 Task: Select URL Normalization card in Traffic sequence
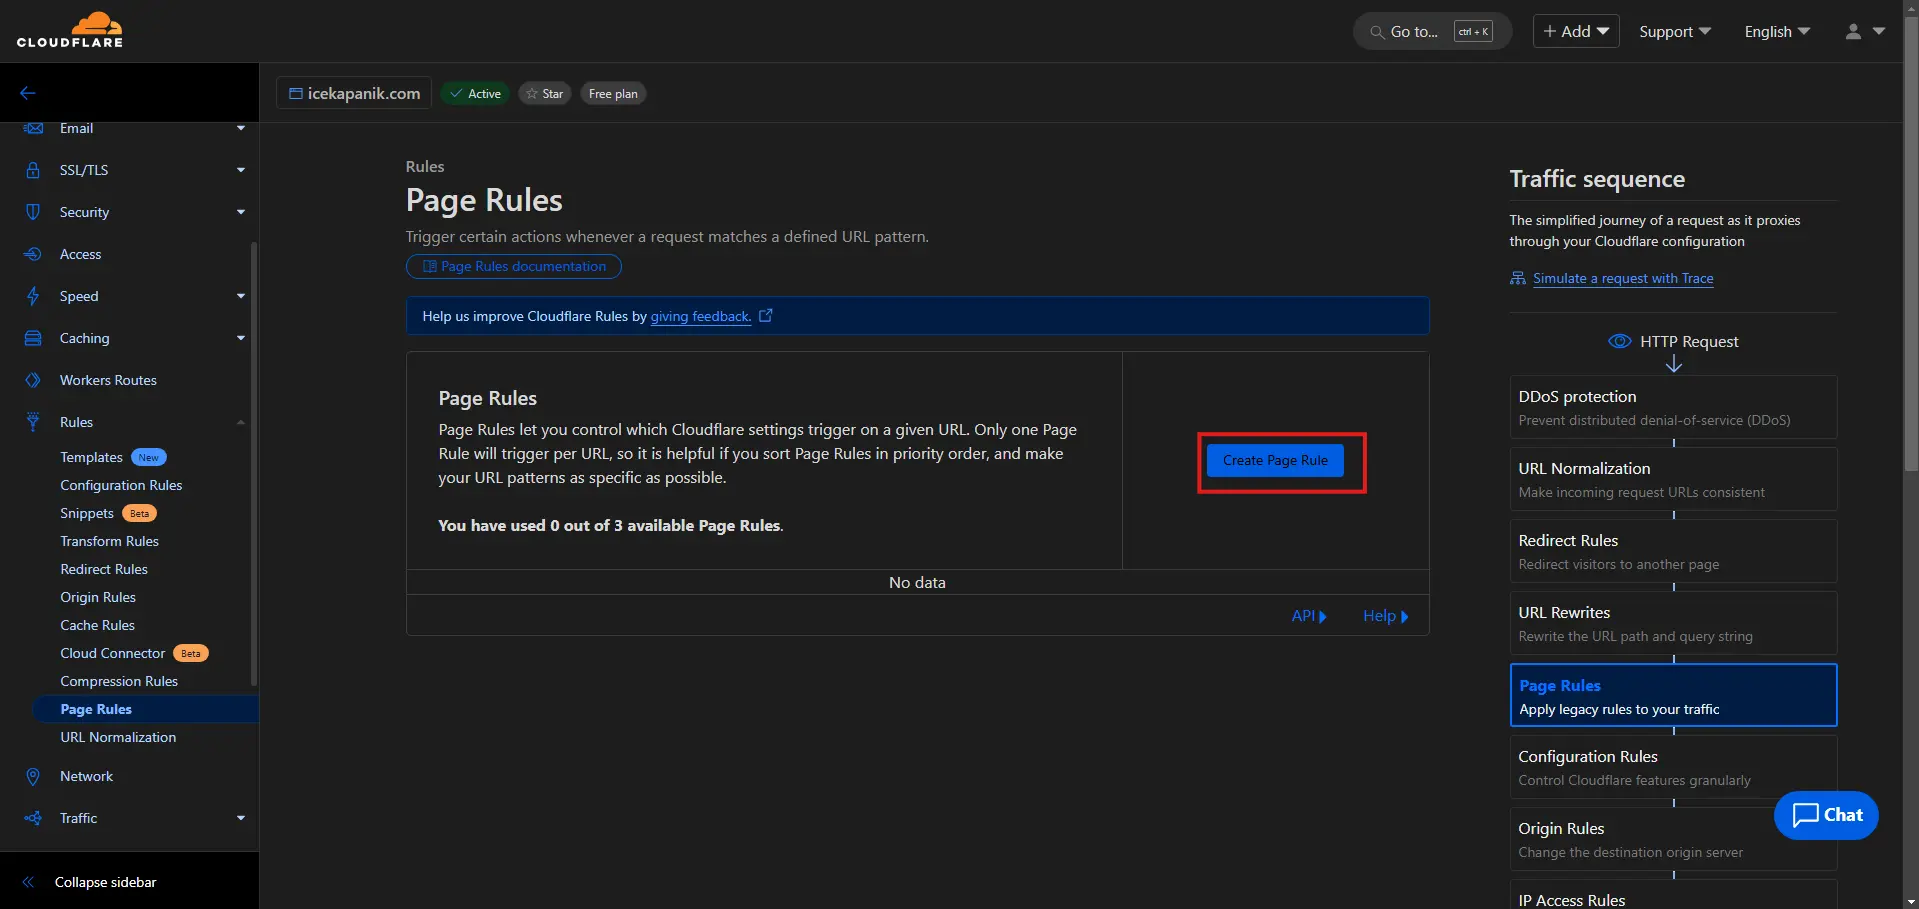1673,479
